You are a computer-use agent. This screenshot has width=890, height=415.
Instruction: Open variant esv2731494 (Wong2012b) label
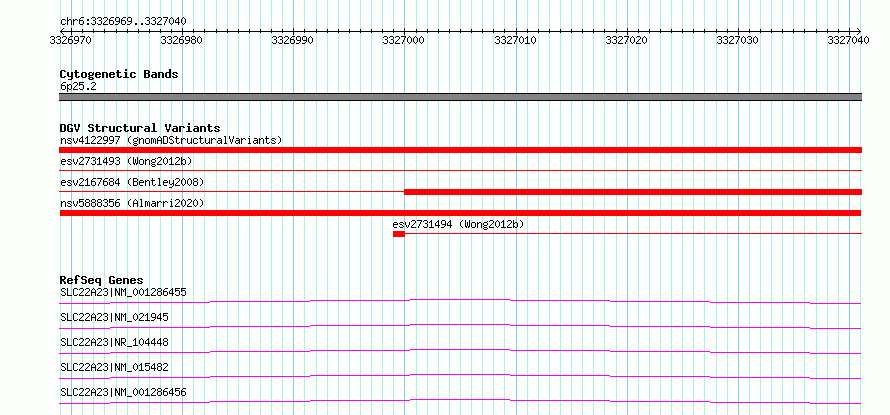click(458, 224)
